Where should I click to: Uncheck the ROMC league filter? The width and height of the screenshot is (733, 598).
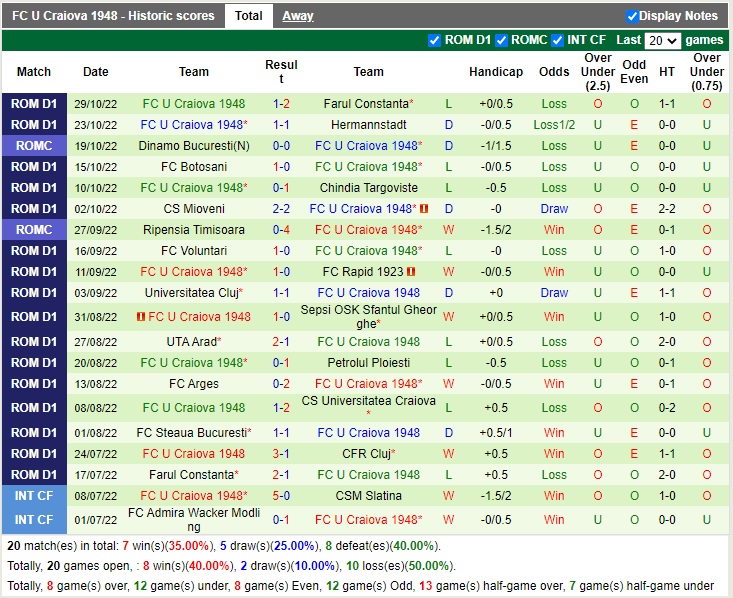point(501,41)
